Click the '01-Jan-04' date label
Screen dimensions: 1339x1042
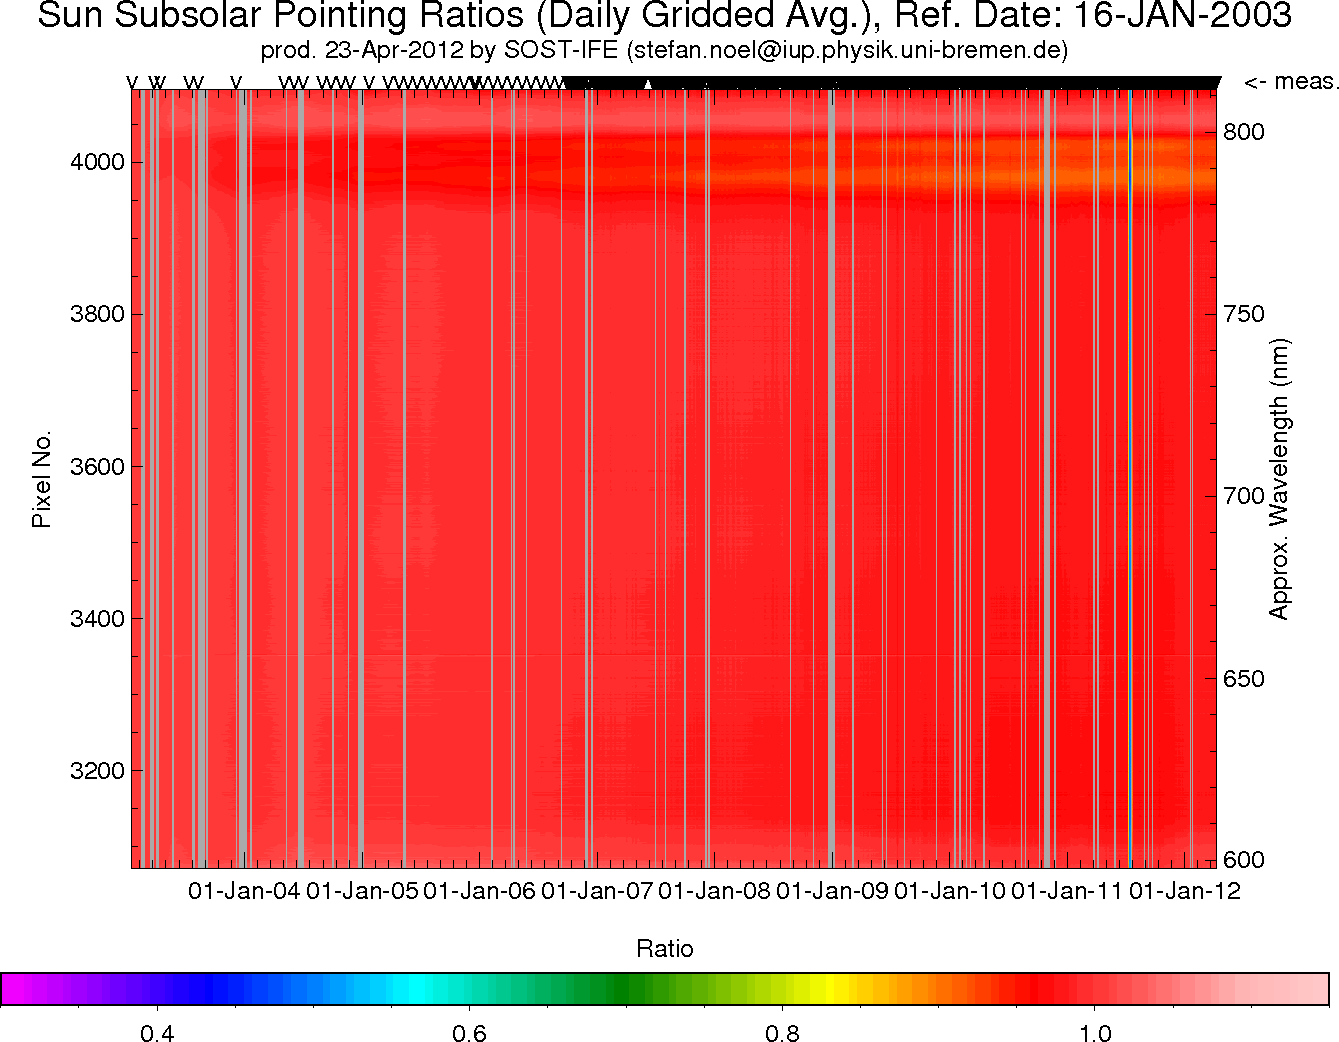(245, 891)
